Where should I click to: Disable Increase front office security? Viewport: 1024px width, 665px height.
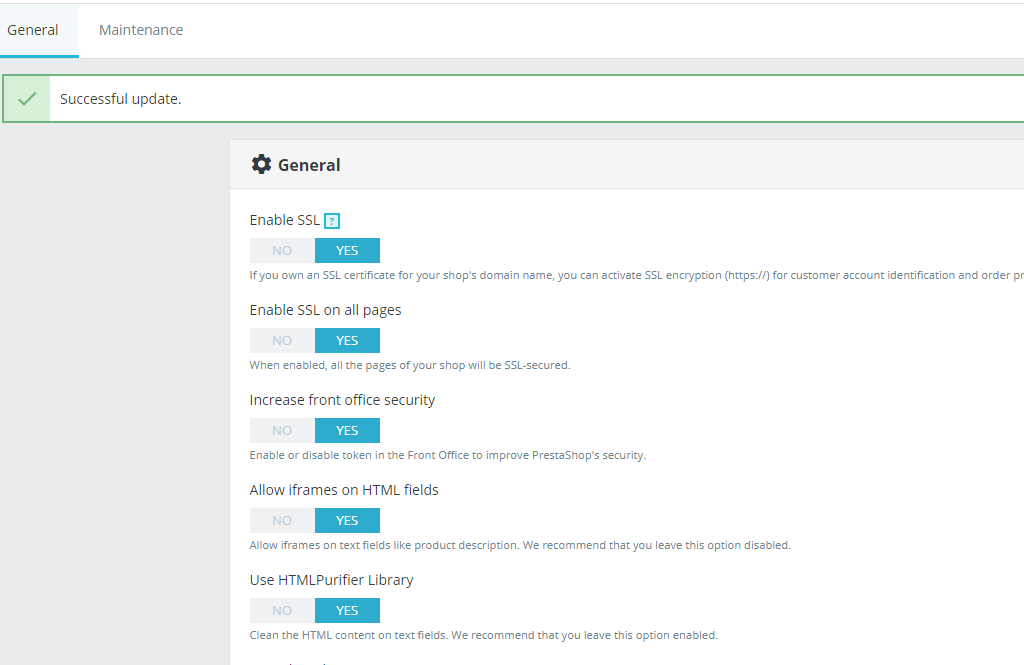(x=282, y=430)
